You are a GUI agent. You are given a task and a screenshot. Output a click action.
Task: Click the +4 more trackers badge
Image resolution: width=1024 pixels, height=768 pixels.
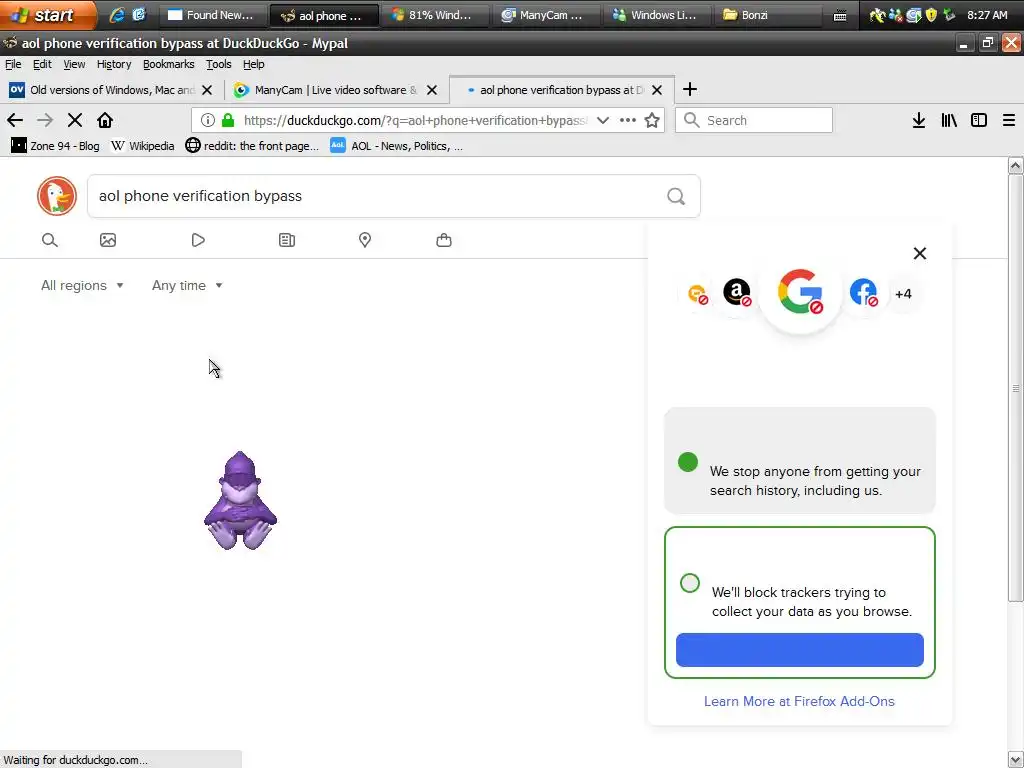coord(903,294)
